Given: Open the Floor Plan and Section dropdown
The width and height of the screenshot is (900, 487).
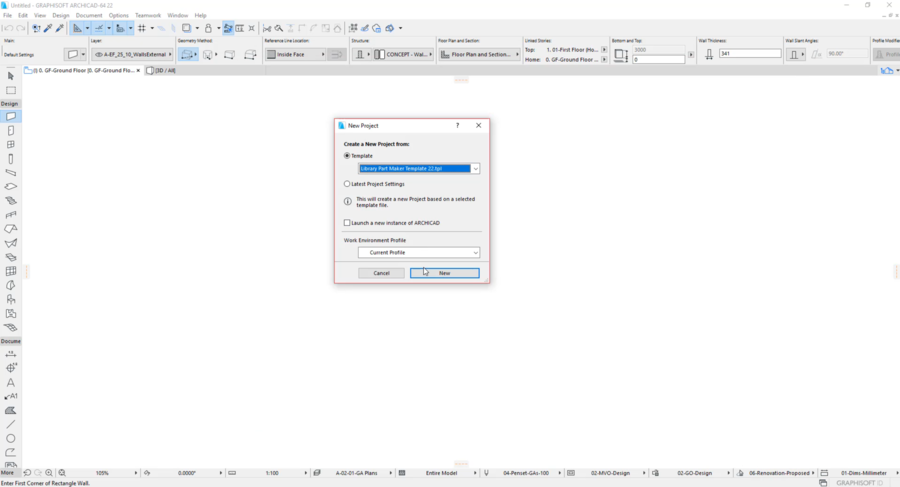Looking at the screenshot, I should 480,55.
